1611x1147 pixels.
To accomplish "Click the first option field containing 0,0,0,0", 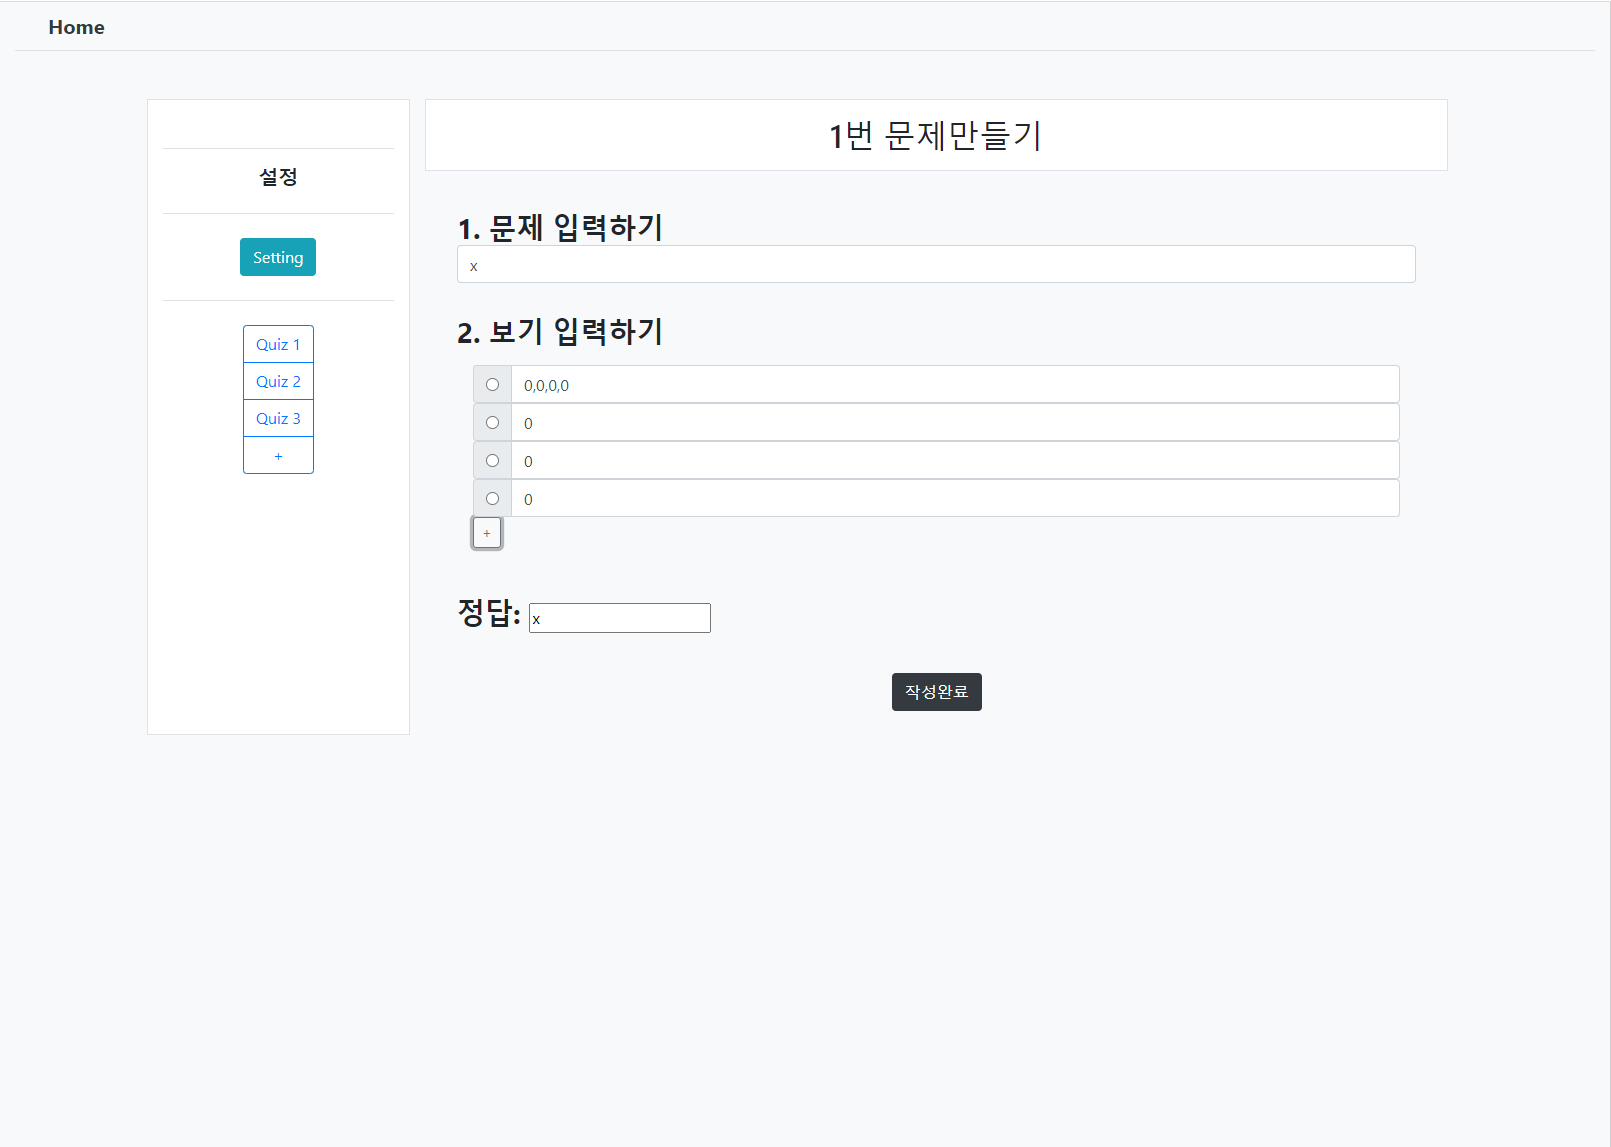I will (954, 385).
